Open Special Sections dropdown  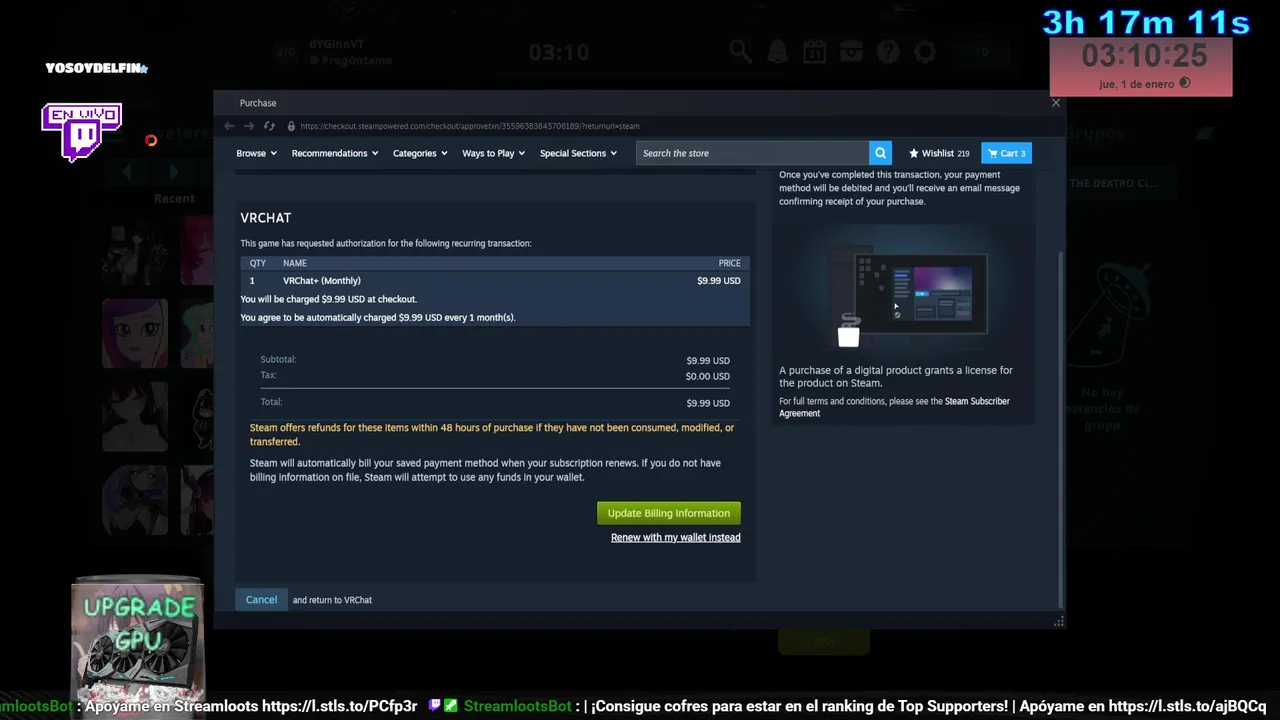[578, 153]
